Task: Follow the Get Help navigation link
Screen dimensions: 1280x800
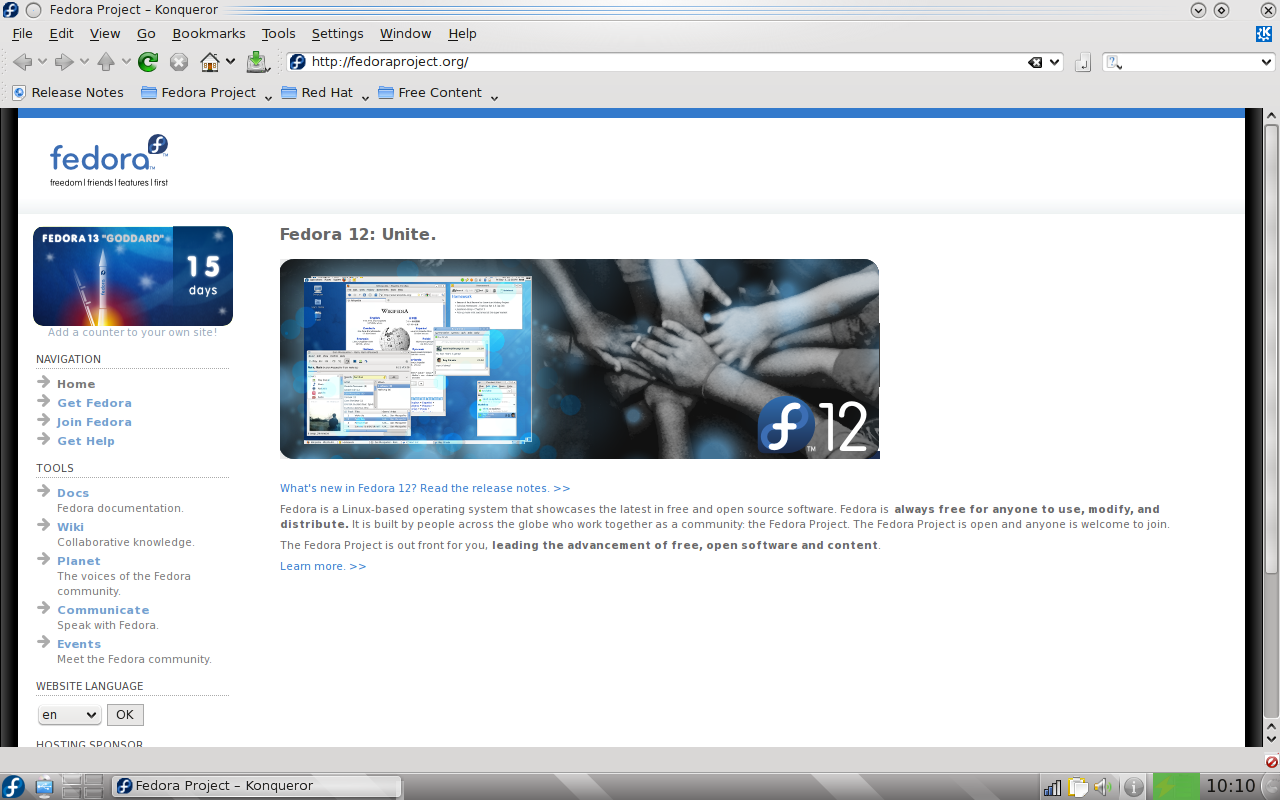Action: [x=86, y=441]
